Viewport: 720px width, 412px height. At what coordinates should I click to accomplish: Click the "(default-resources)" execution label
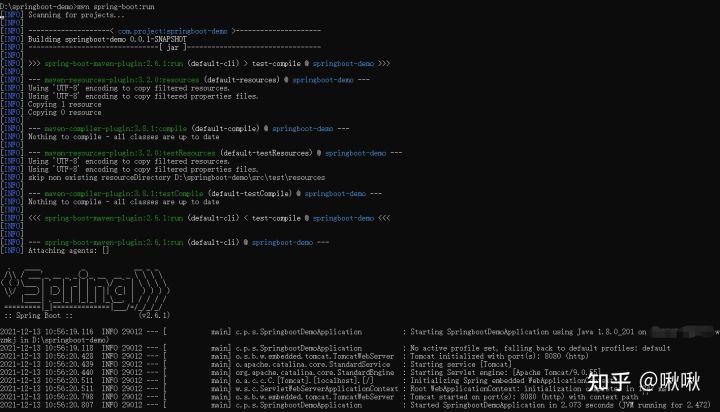coord(242,80)
